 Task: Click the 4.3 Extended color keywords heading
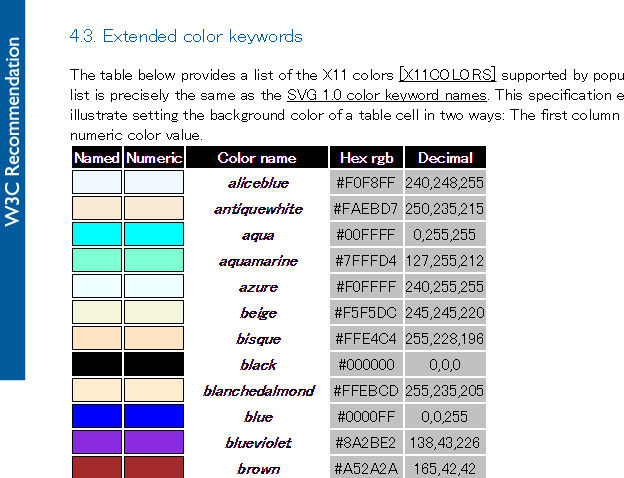coord(186,36)
